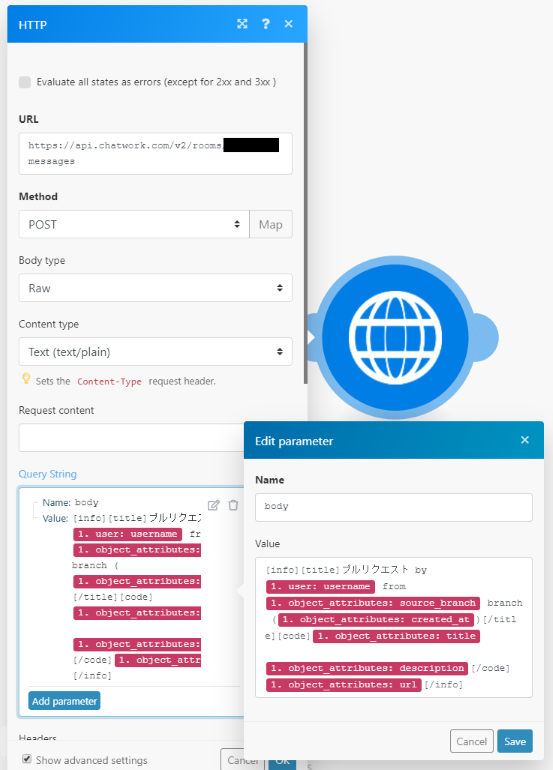Expand the HTTP dialog to fullscreen

pos(242,24)
